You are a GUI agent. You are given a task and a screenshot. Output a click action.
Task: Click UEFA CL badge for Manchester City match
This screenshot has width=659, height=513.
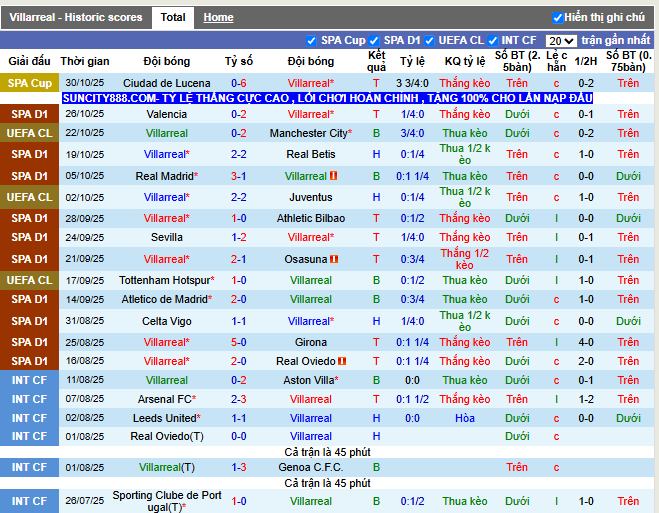point(29,133)
